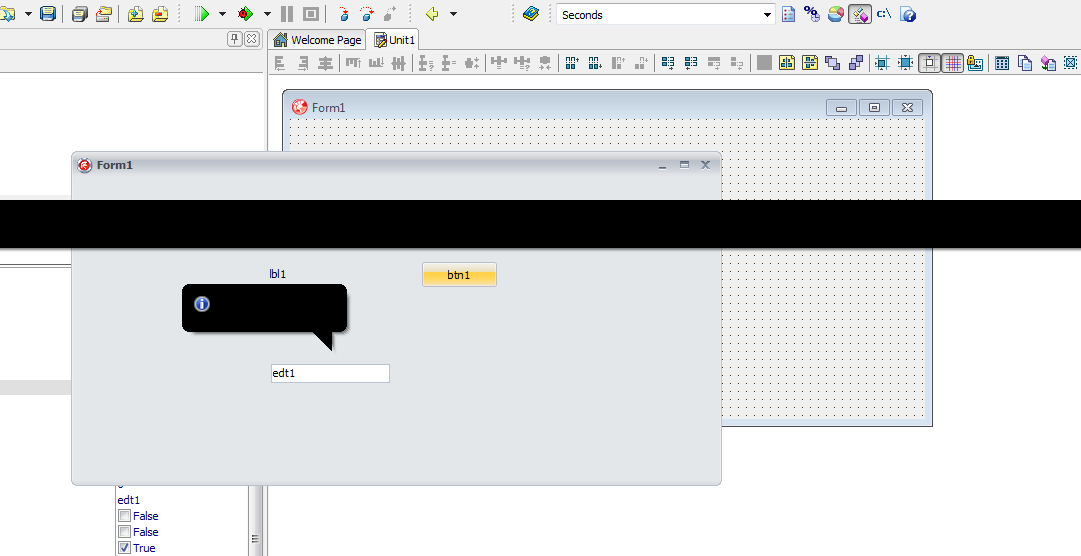Click the pie chart icon in toolbar

tap(836, 14)
